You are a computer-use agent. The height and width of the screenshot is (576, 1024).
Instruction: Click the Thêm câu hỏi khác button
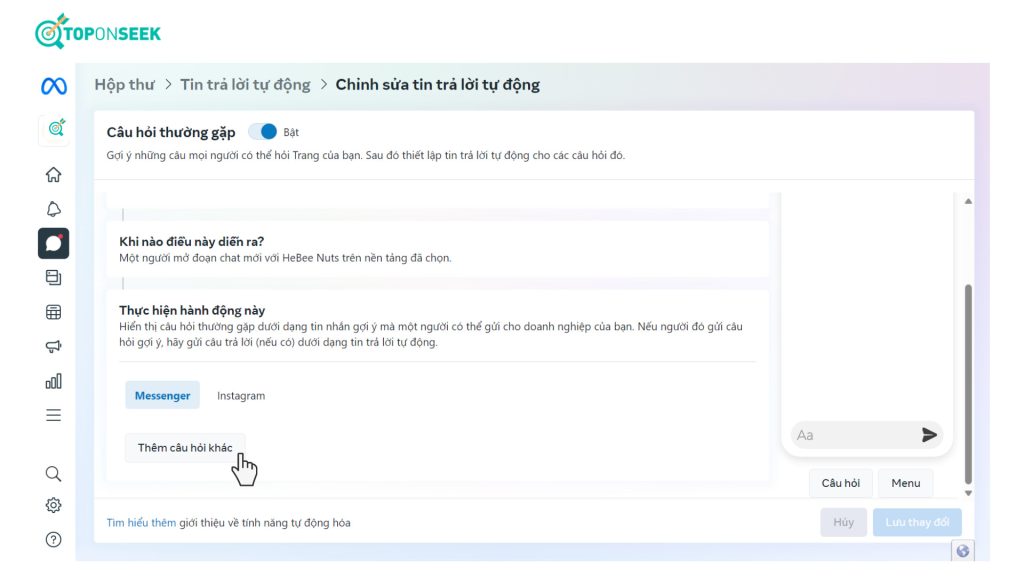[x=185, y=448]
